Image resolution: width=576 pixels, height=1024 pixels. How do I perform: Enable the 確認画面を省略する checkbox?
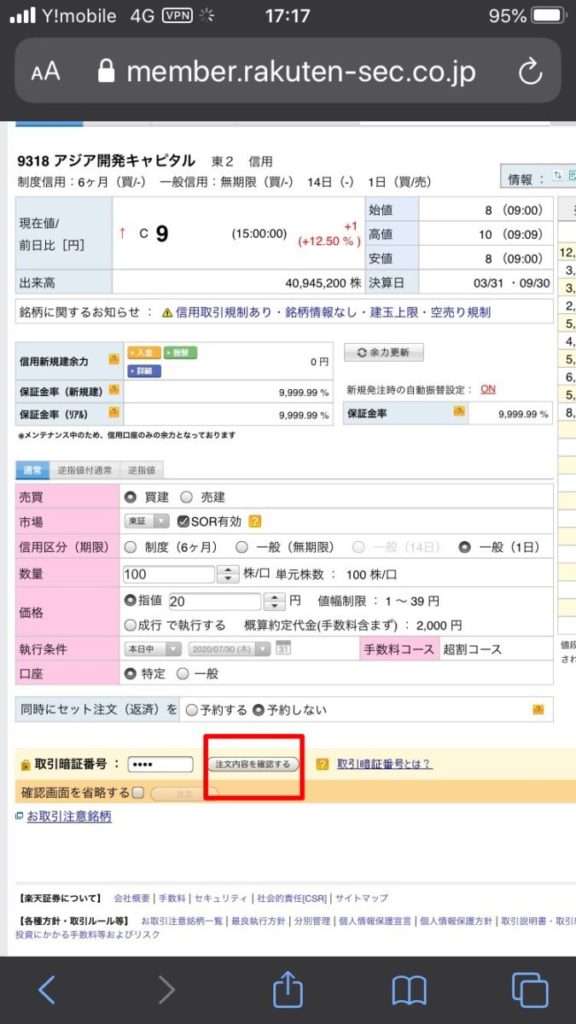[138, 793]
